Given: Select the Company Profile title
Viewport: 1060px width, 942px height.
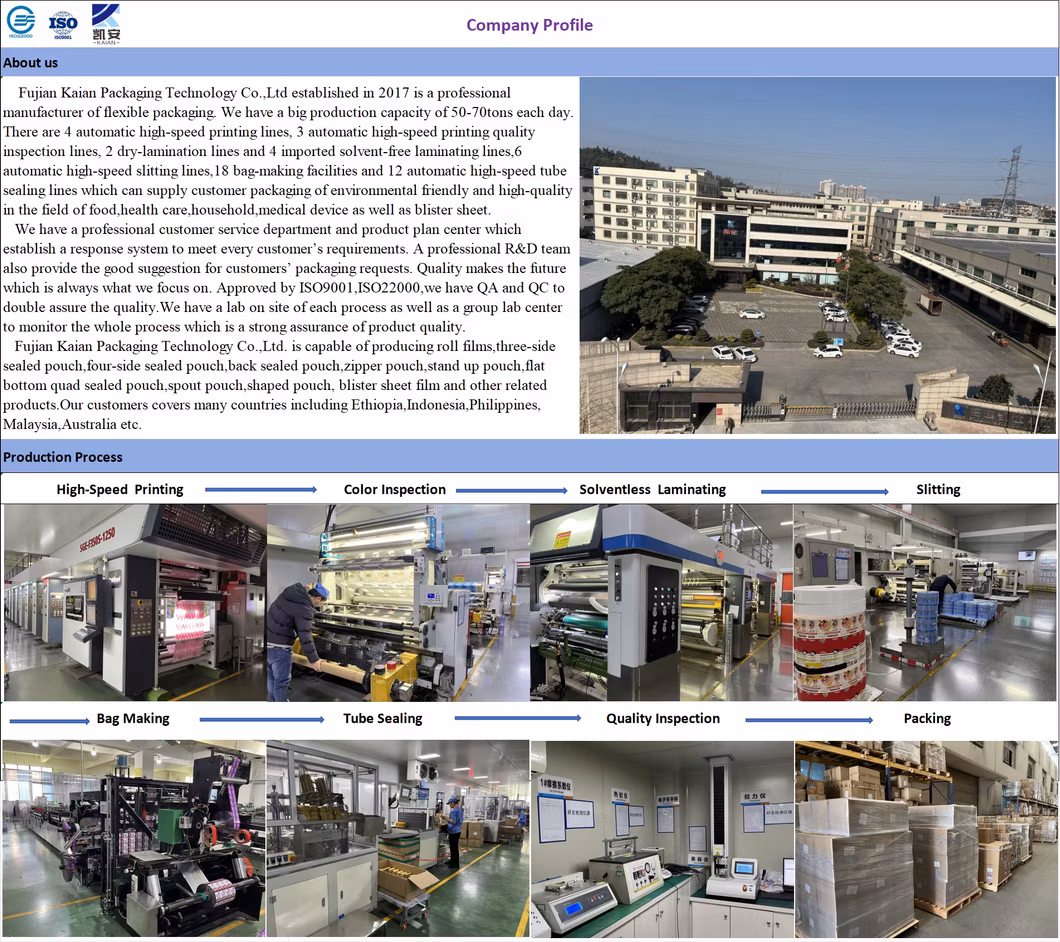Looking at the screenshot, I should tap(529, 25).
